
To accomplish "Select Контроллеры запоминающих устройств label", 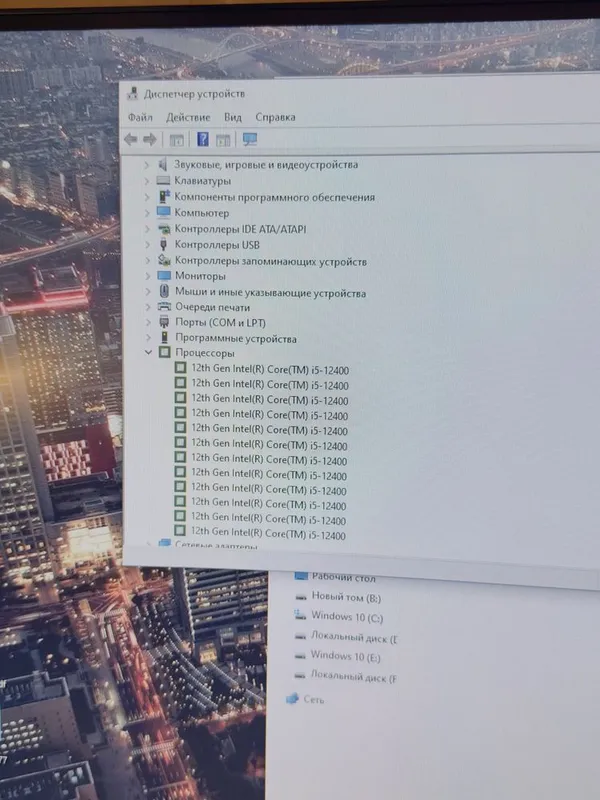I will (270, 261).
